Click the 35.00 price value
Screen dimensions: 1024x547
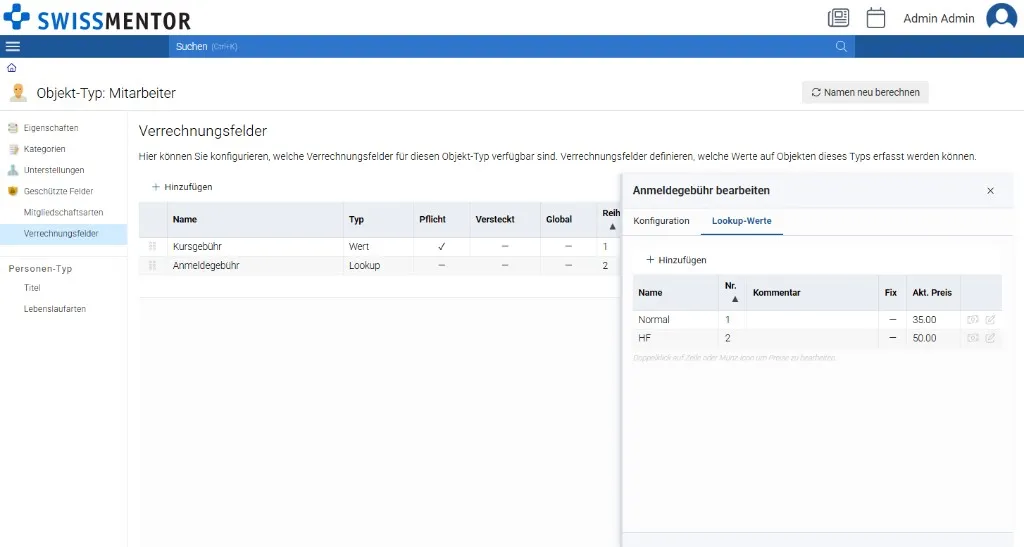[924, 320]
